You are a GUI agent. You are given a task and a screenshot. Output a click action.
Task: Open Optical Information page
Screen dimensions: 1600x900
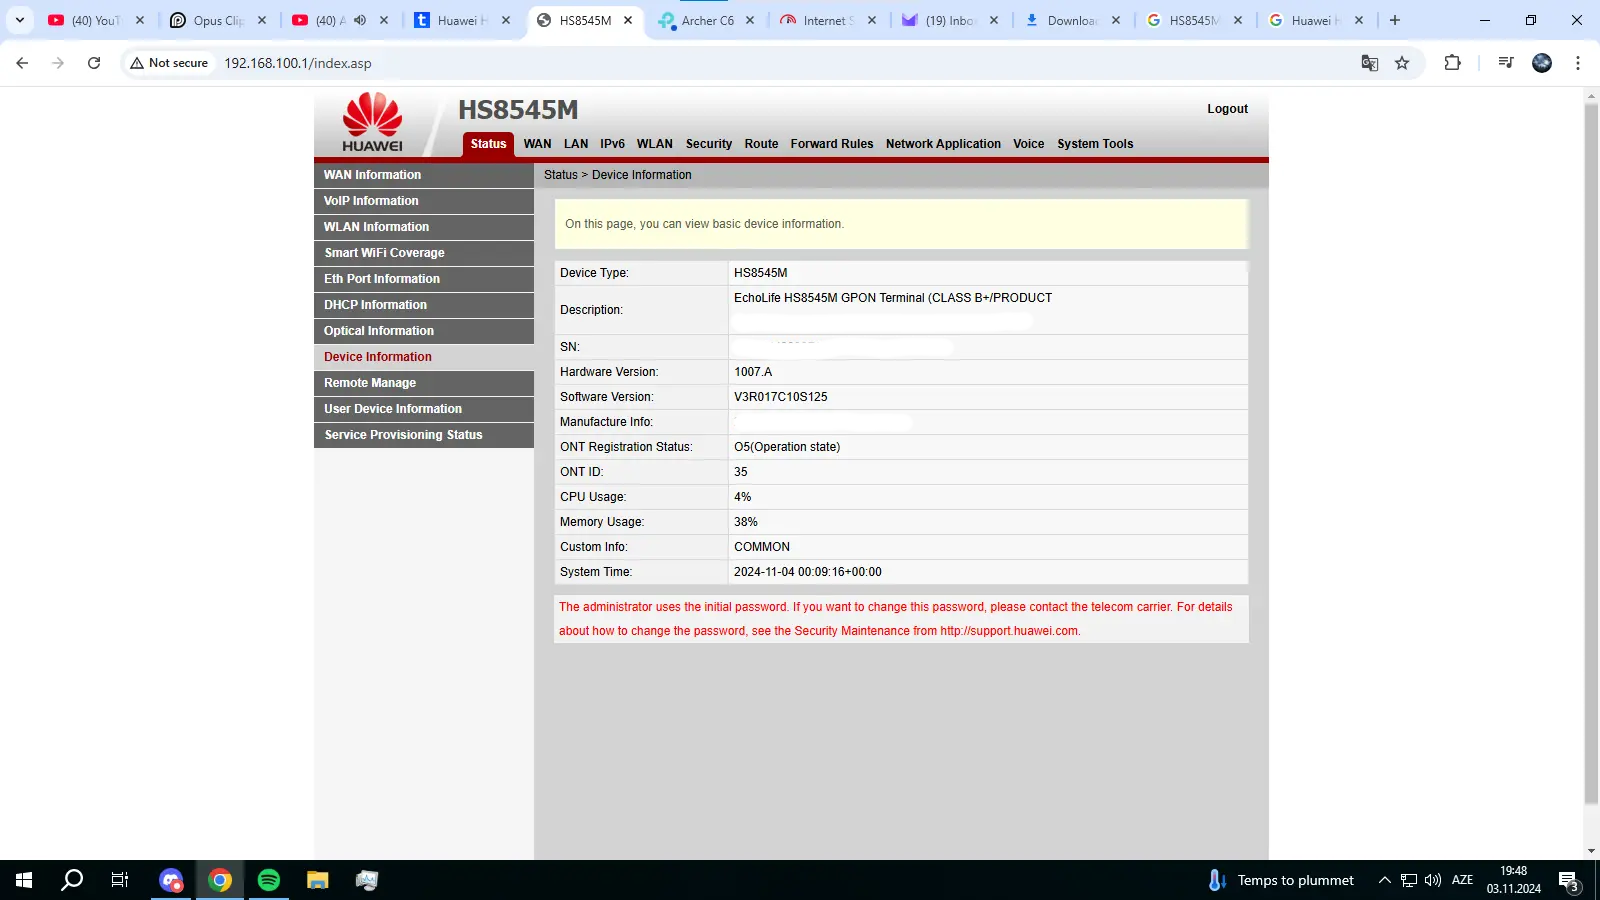pyautogui.click(x=424, y=331)
